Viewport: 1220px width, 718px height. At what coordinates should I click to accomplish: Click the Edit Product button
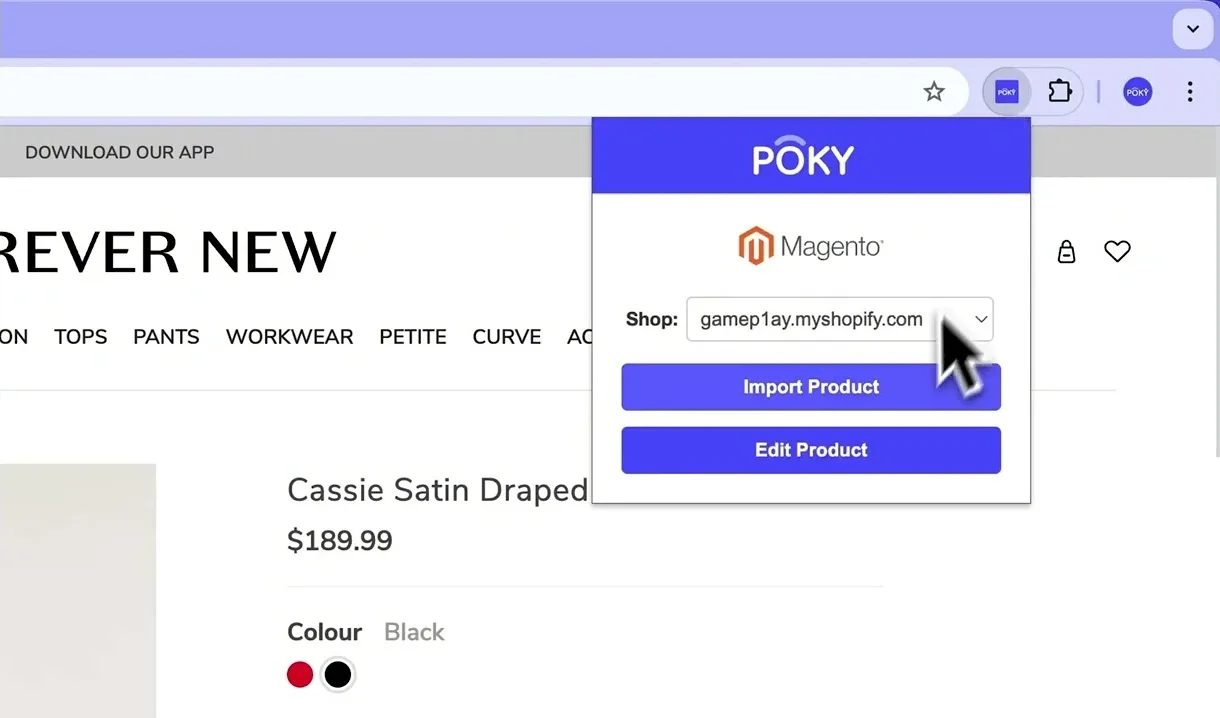(x=810, y=450)
